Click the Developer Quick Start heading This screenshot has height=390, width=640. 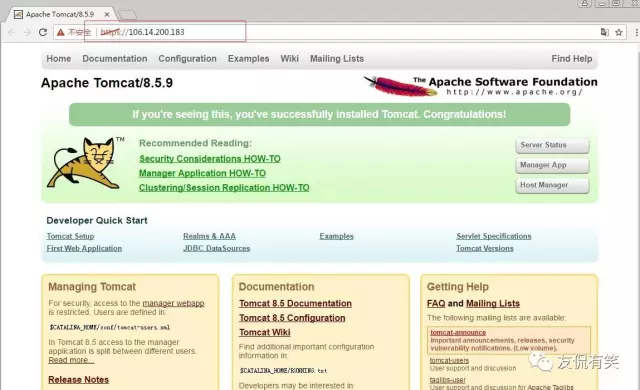97,221
